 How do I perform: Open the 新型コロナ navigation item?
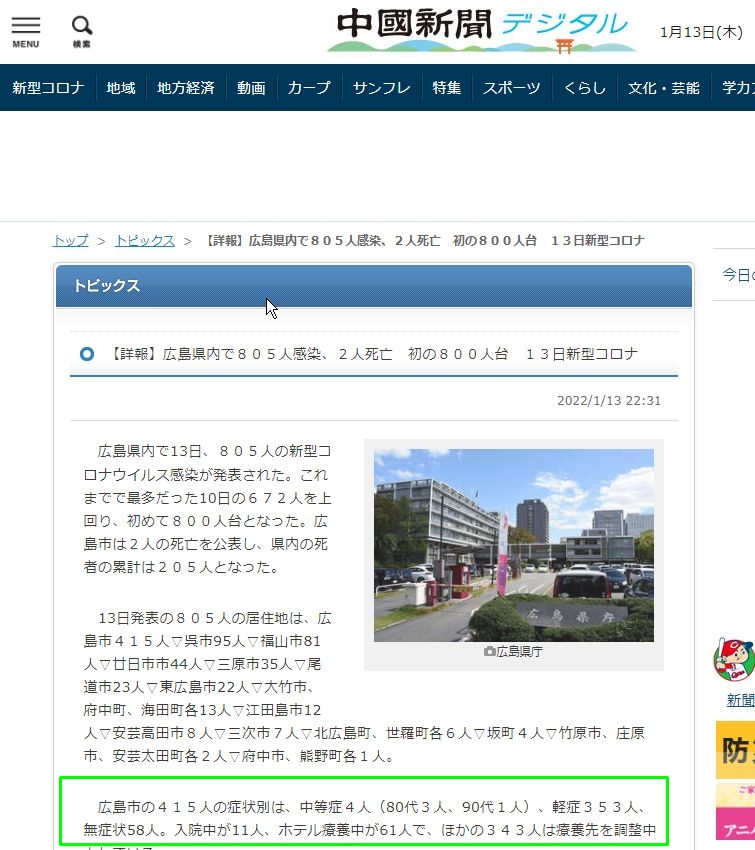[x=47, y=88]
